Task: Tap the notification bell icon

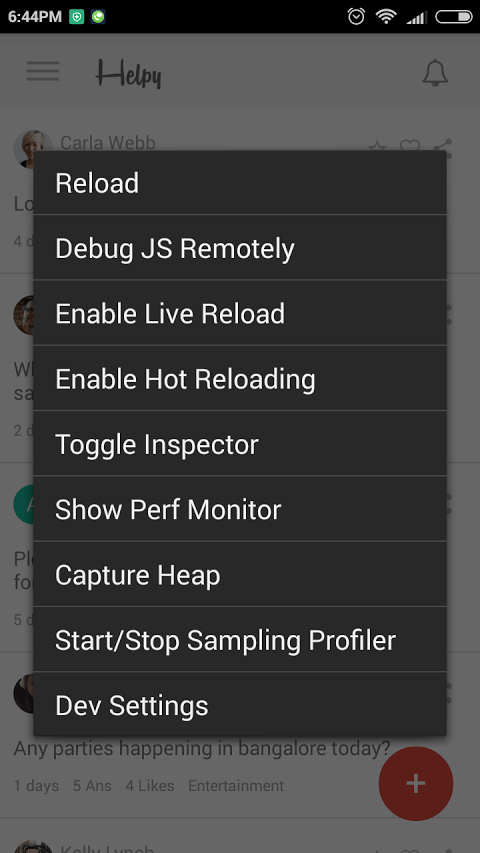Action: pyautogui.click(x=435, y=72)
